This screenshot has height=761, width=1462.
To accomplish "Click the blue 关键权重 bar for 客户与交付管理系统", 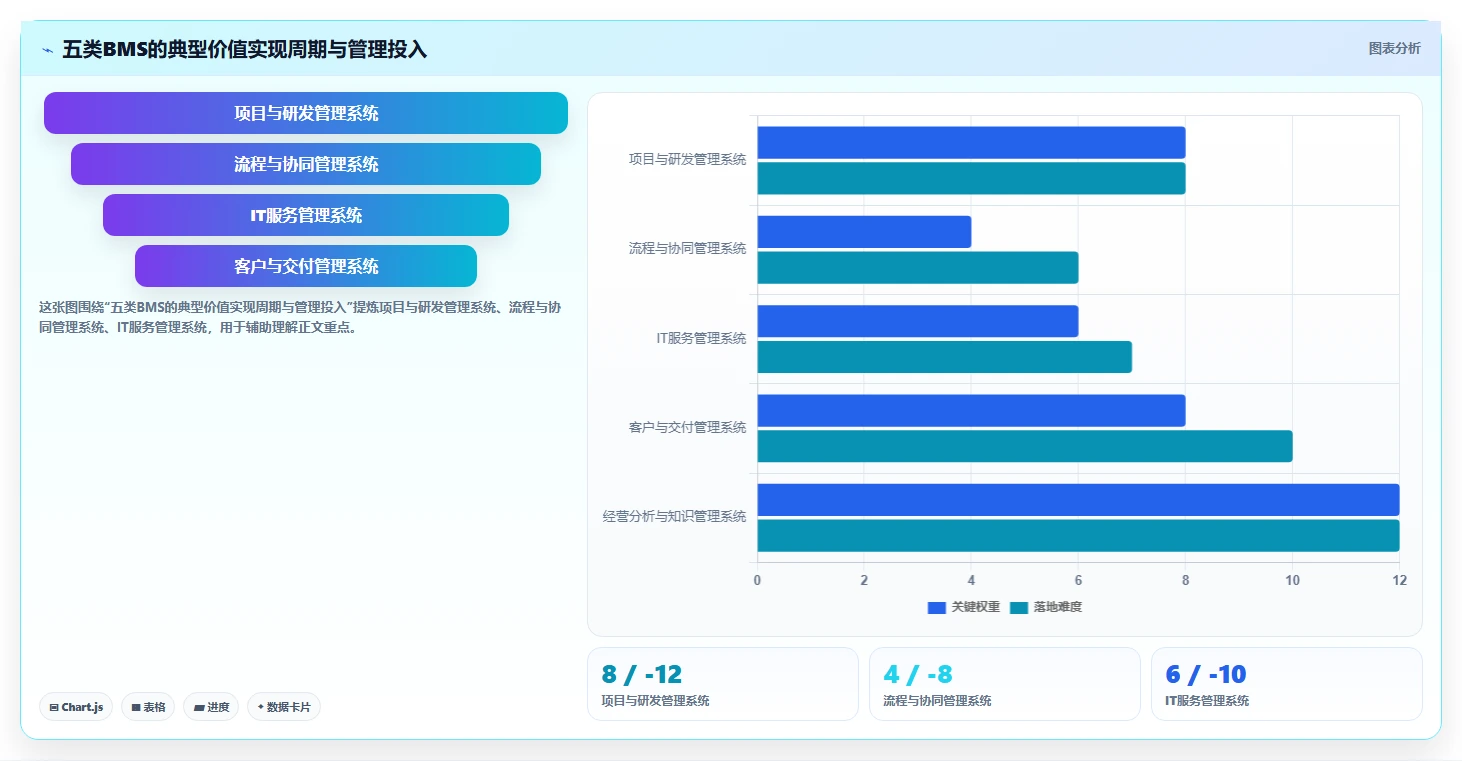I will point(971,411).
